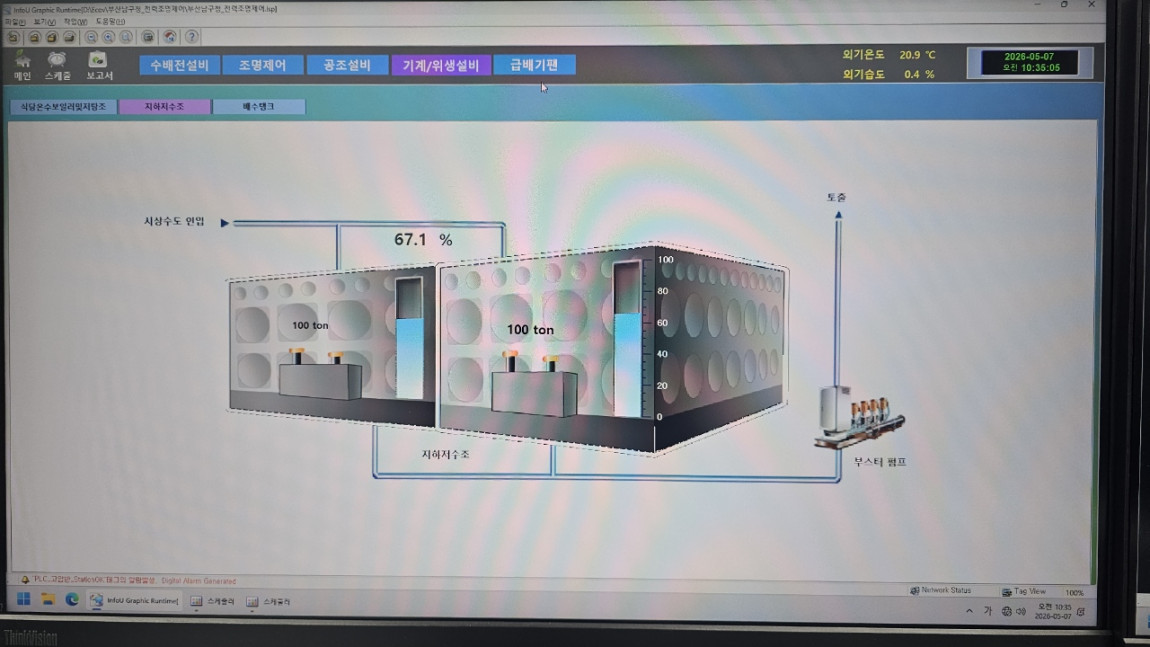Select the 급배기팬 button

[x=534, y=65]
